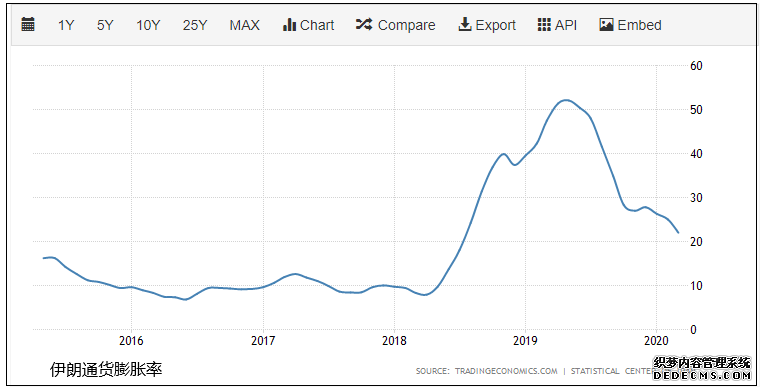
Task: Click the 20 y-axis value
Action: (x=696, y=242)
